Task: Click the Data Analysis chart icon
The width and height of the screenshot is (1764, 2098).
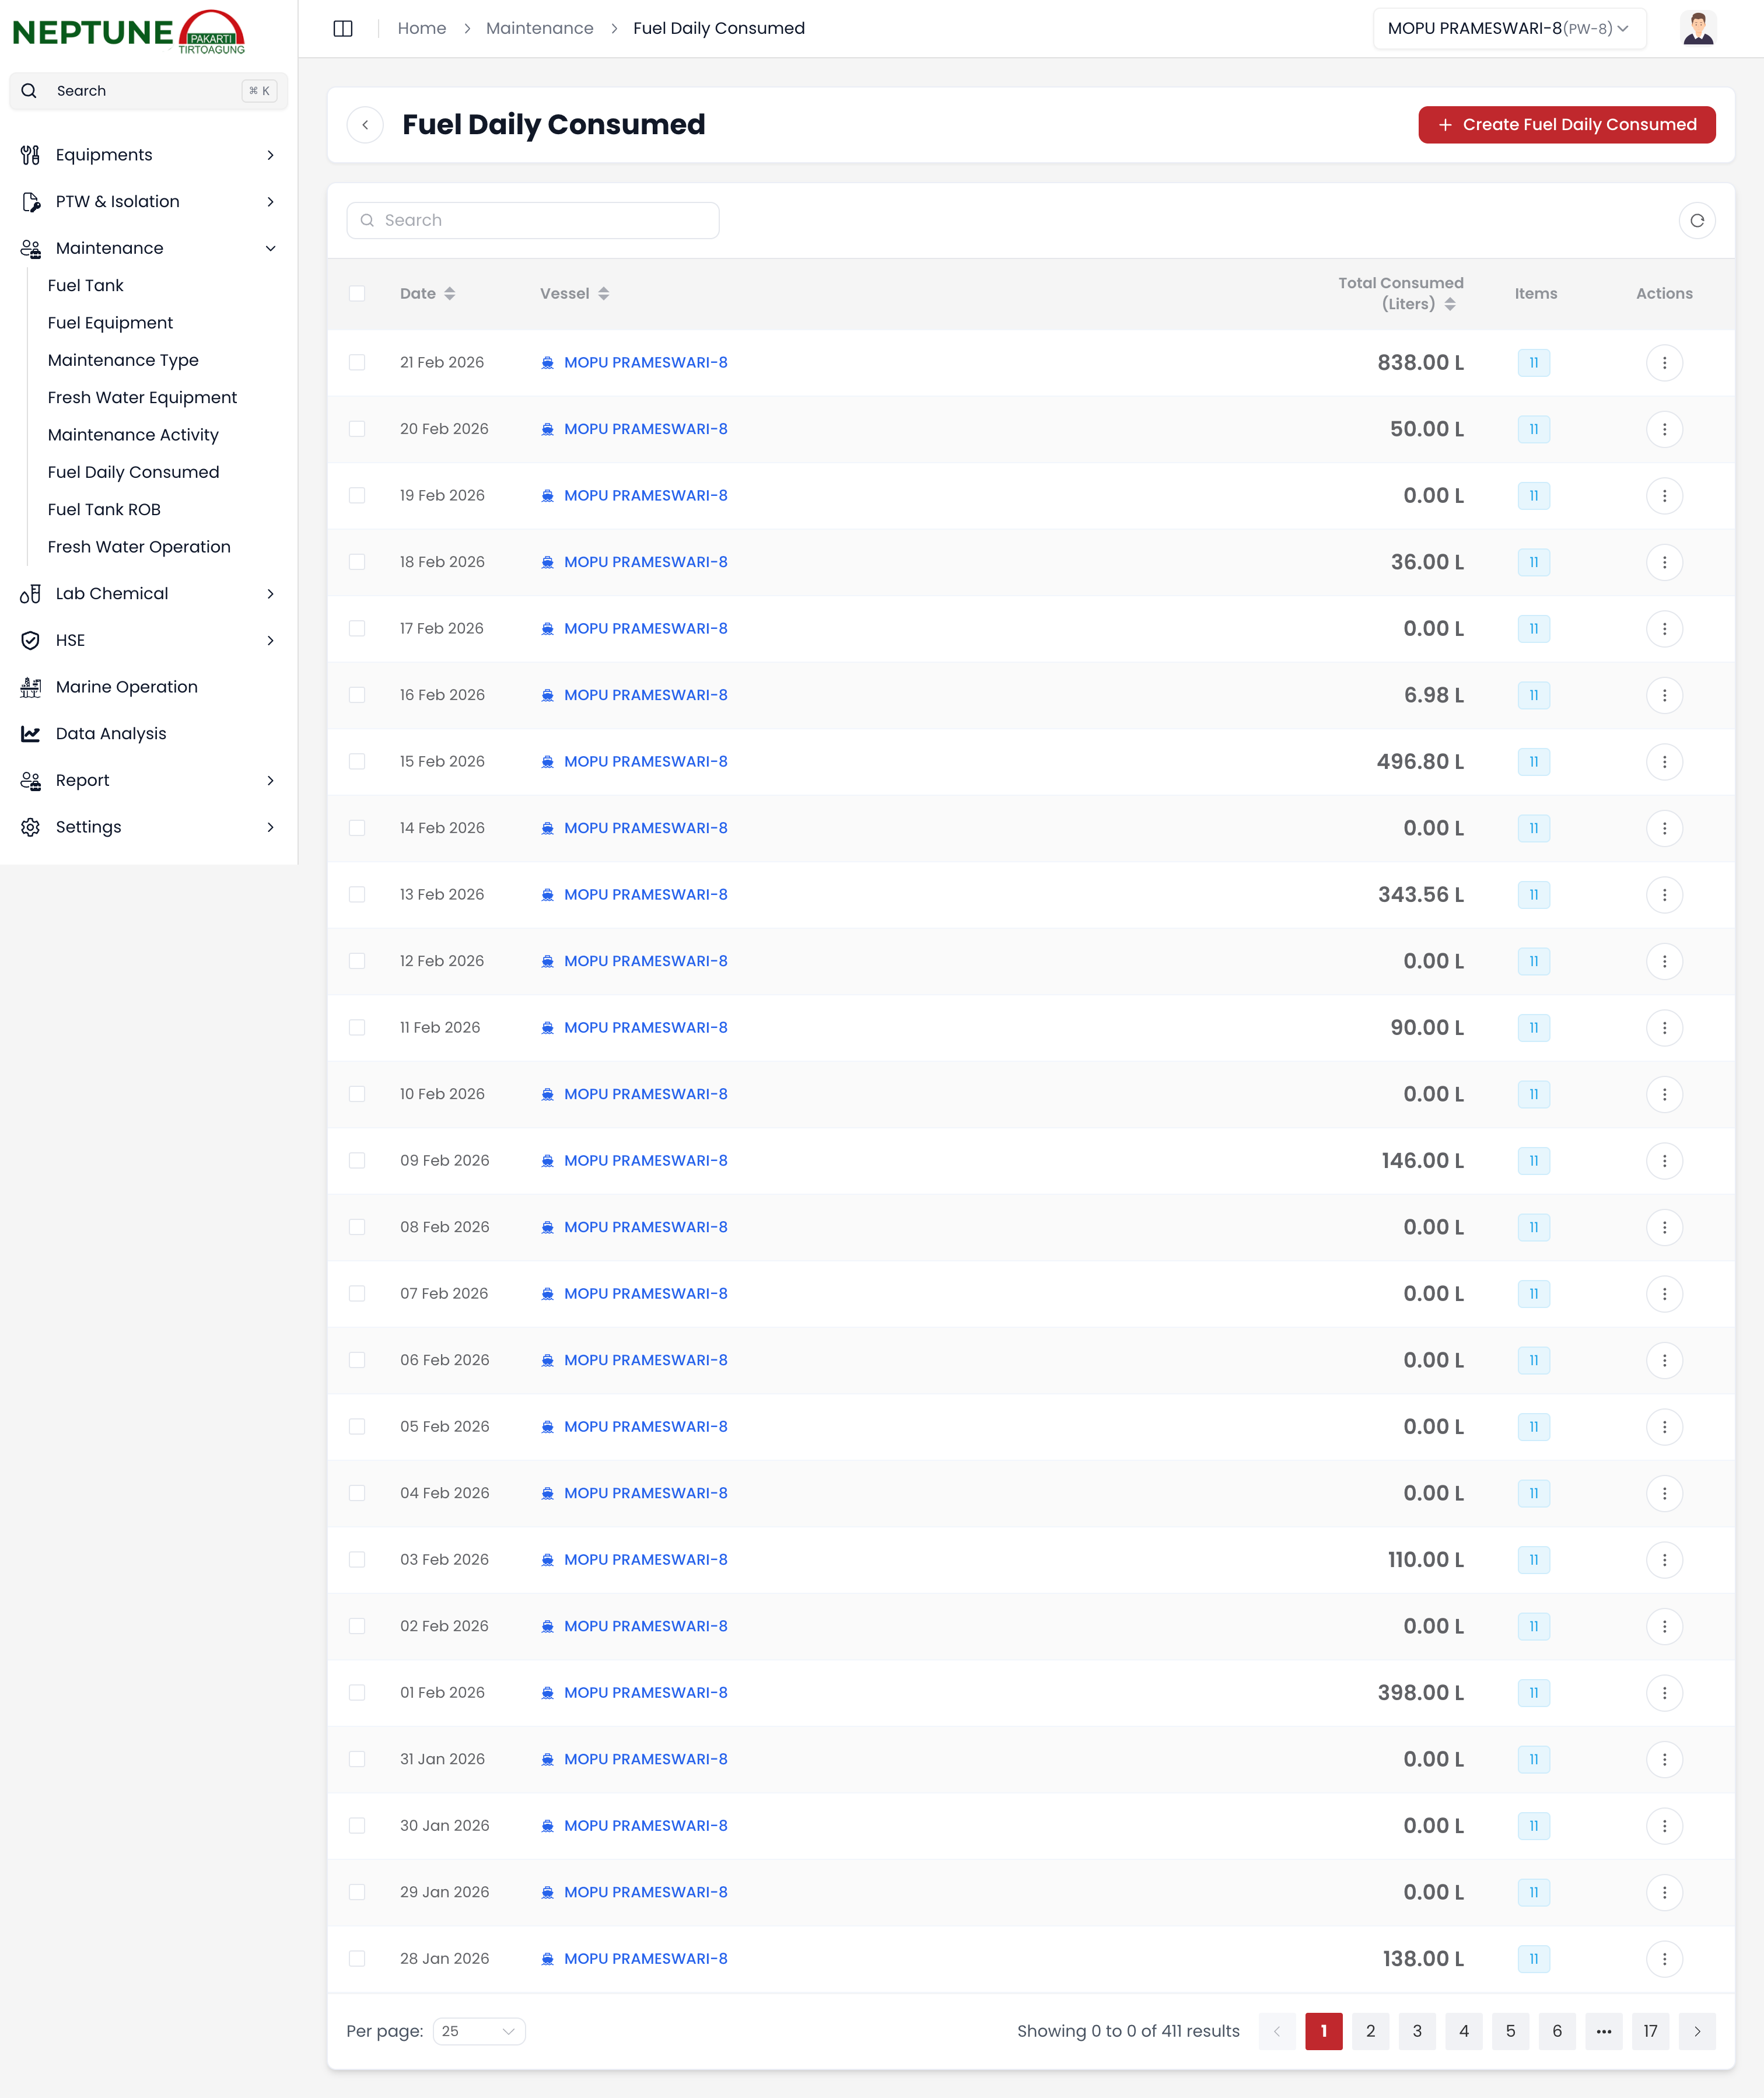Action: tap(31, 734)
